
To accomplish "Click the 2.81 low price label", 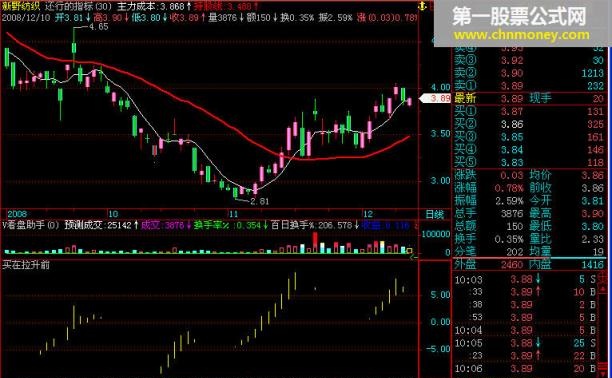I will pyautogui.click(x=260, y=201).
